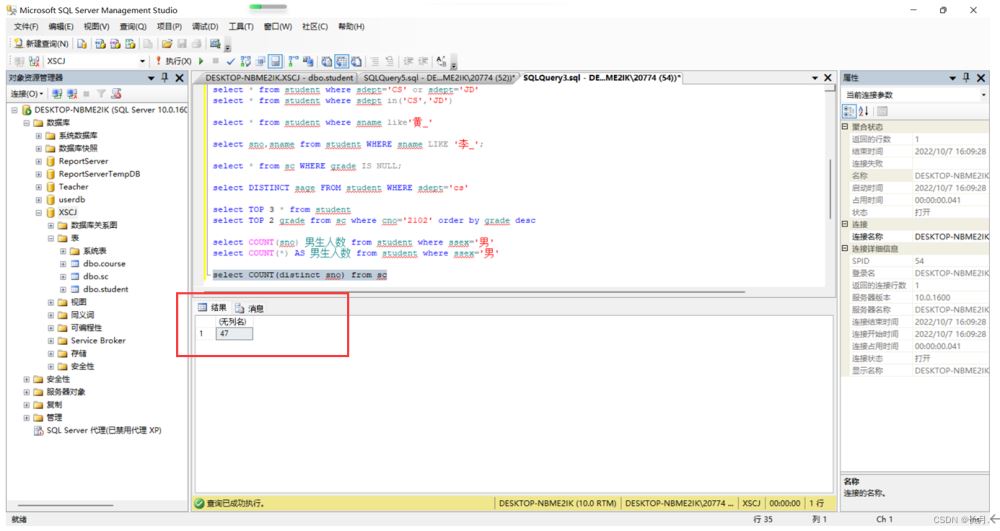The width and height of the screenshot is (1000, 531).
Task: Select the result cell showing 47
Action: tap(234, 333)
